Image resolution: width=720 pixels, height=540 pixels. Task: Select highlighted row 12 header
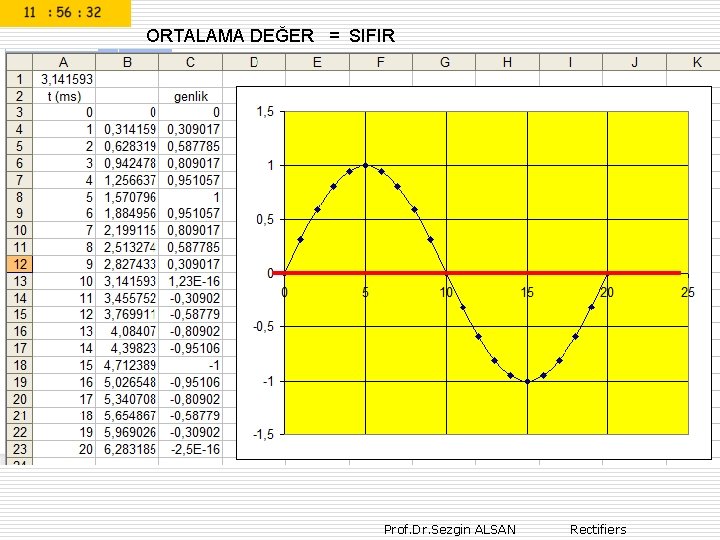[x=20, y=264]
